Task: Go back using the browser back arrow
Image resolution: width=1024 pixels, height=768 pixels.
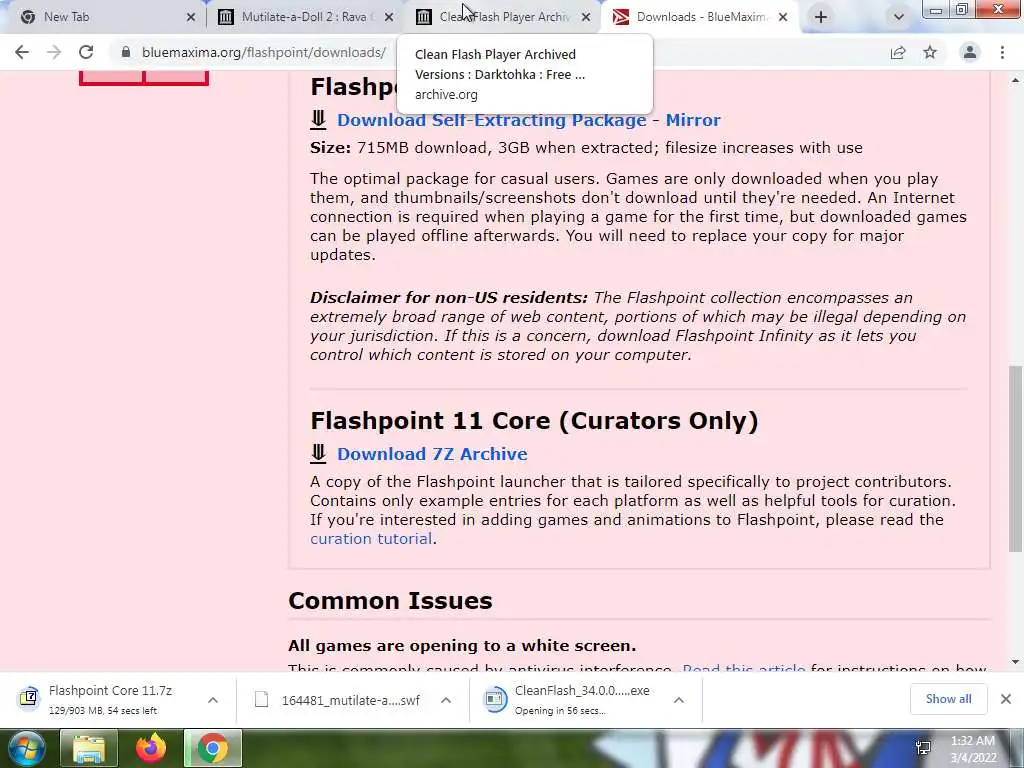Action: click(22, 52)
